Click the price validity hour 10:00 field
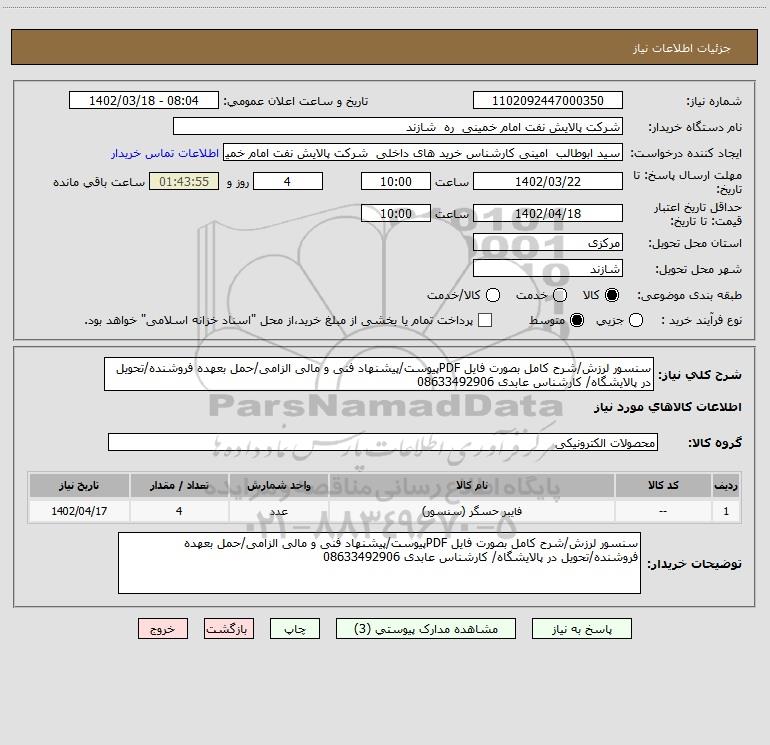 pyautogui.click(x=396, y=213)
